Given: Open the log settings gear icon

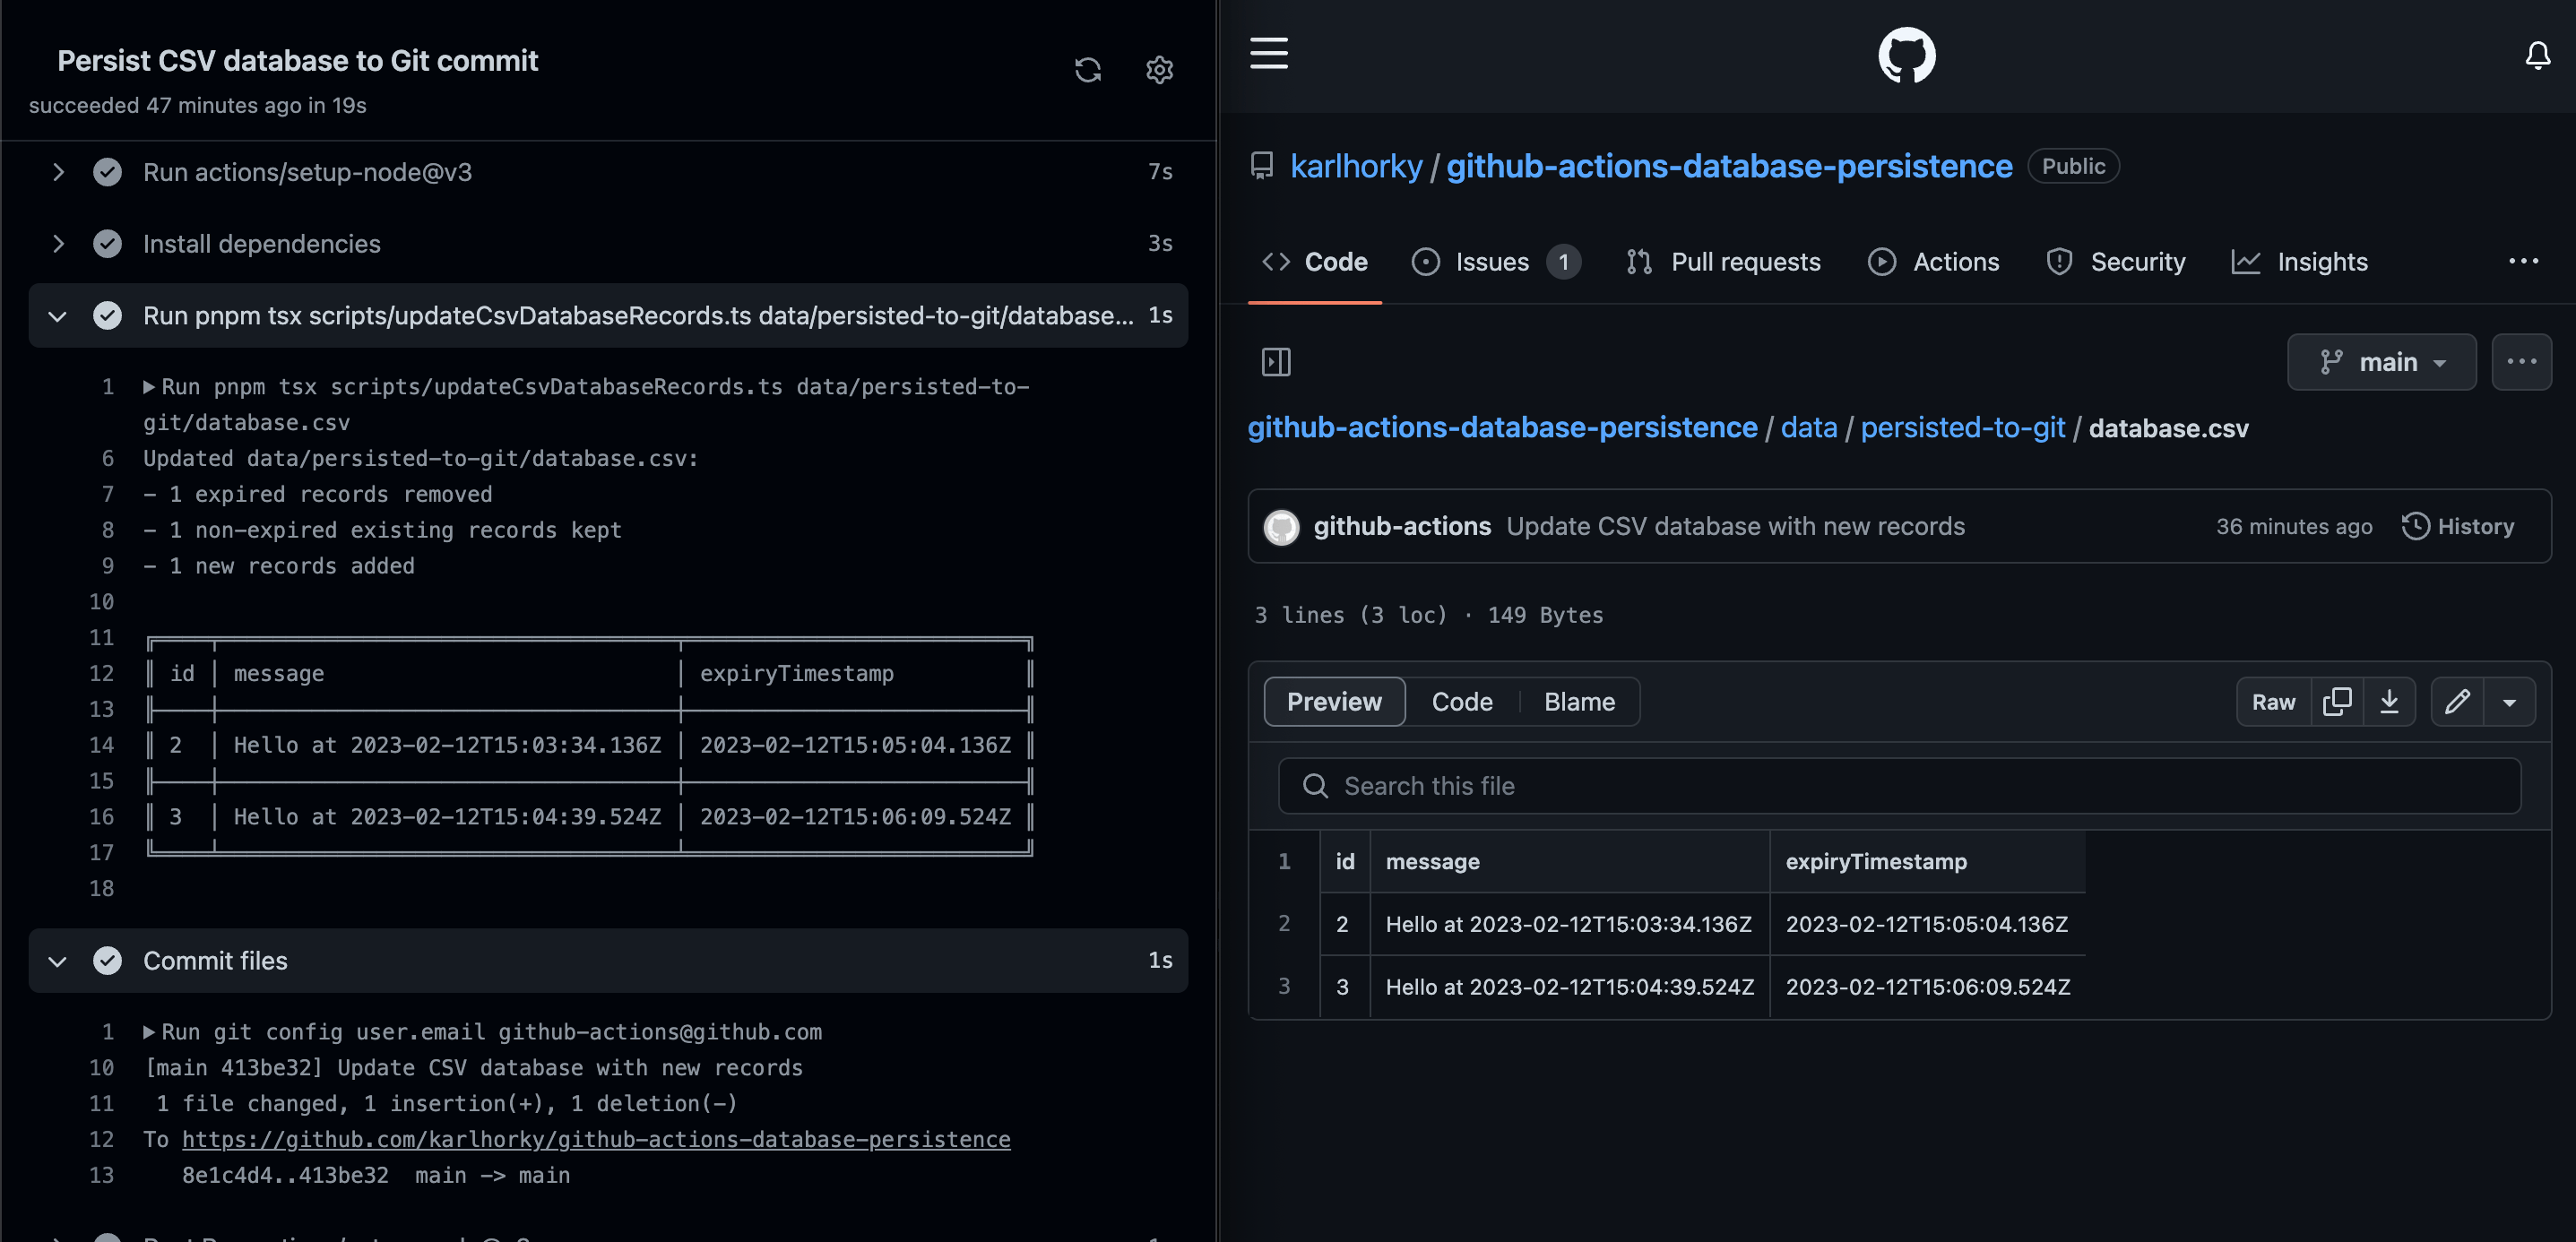Looking at the screenshot, I should tap(1159, 70).
